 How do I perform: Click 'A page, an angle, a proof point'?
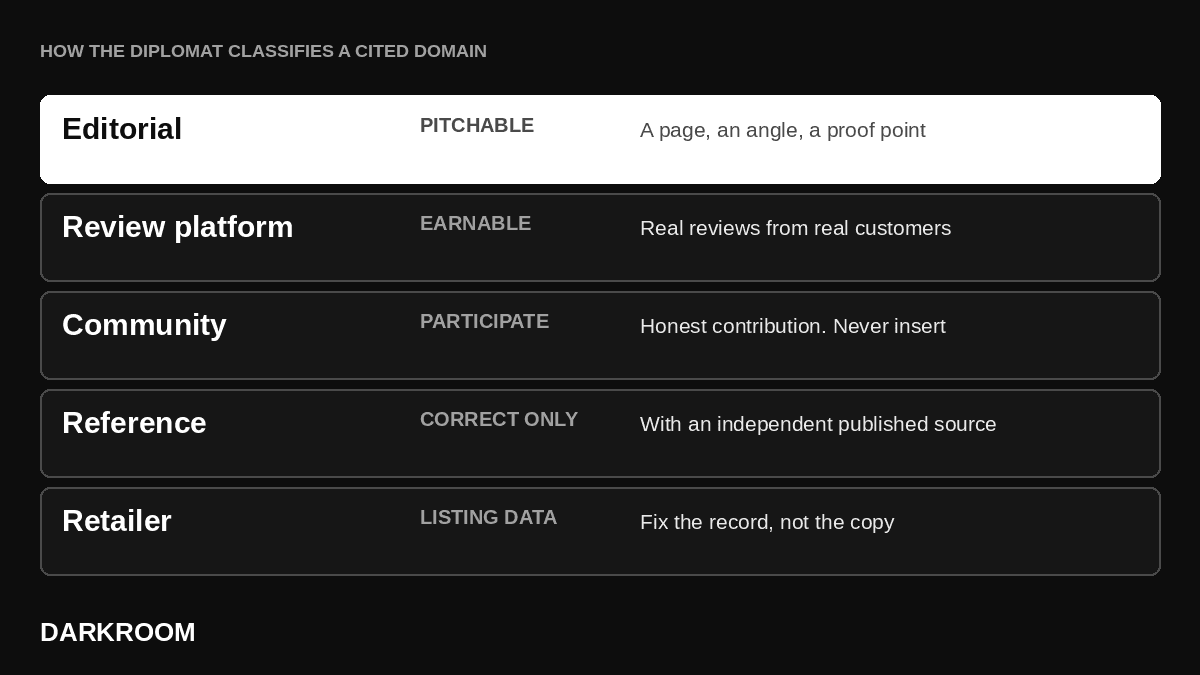[x=783, y=130]
